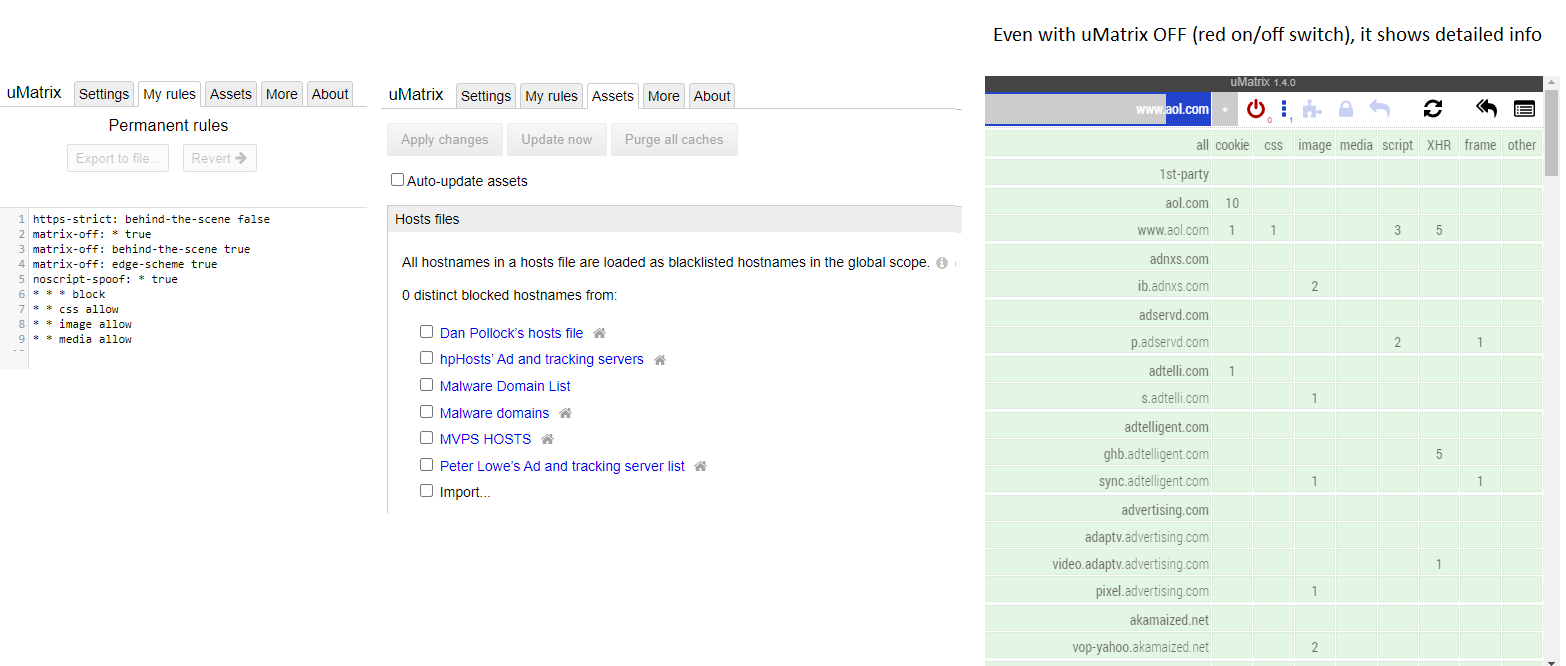This screenshot has height=666, width=1566.
Task: Click the puzzle piece icon in uMatrix toolbar
Action: pos(1312,109)
